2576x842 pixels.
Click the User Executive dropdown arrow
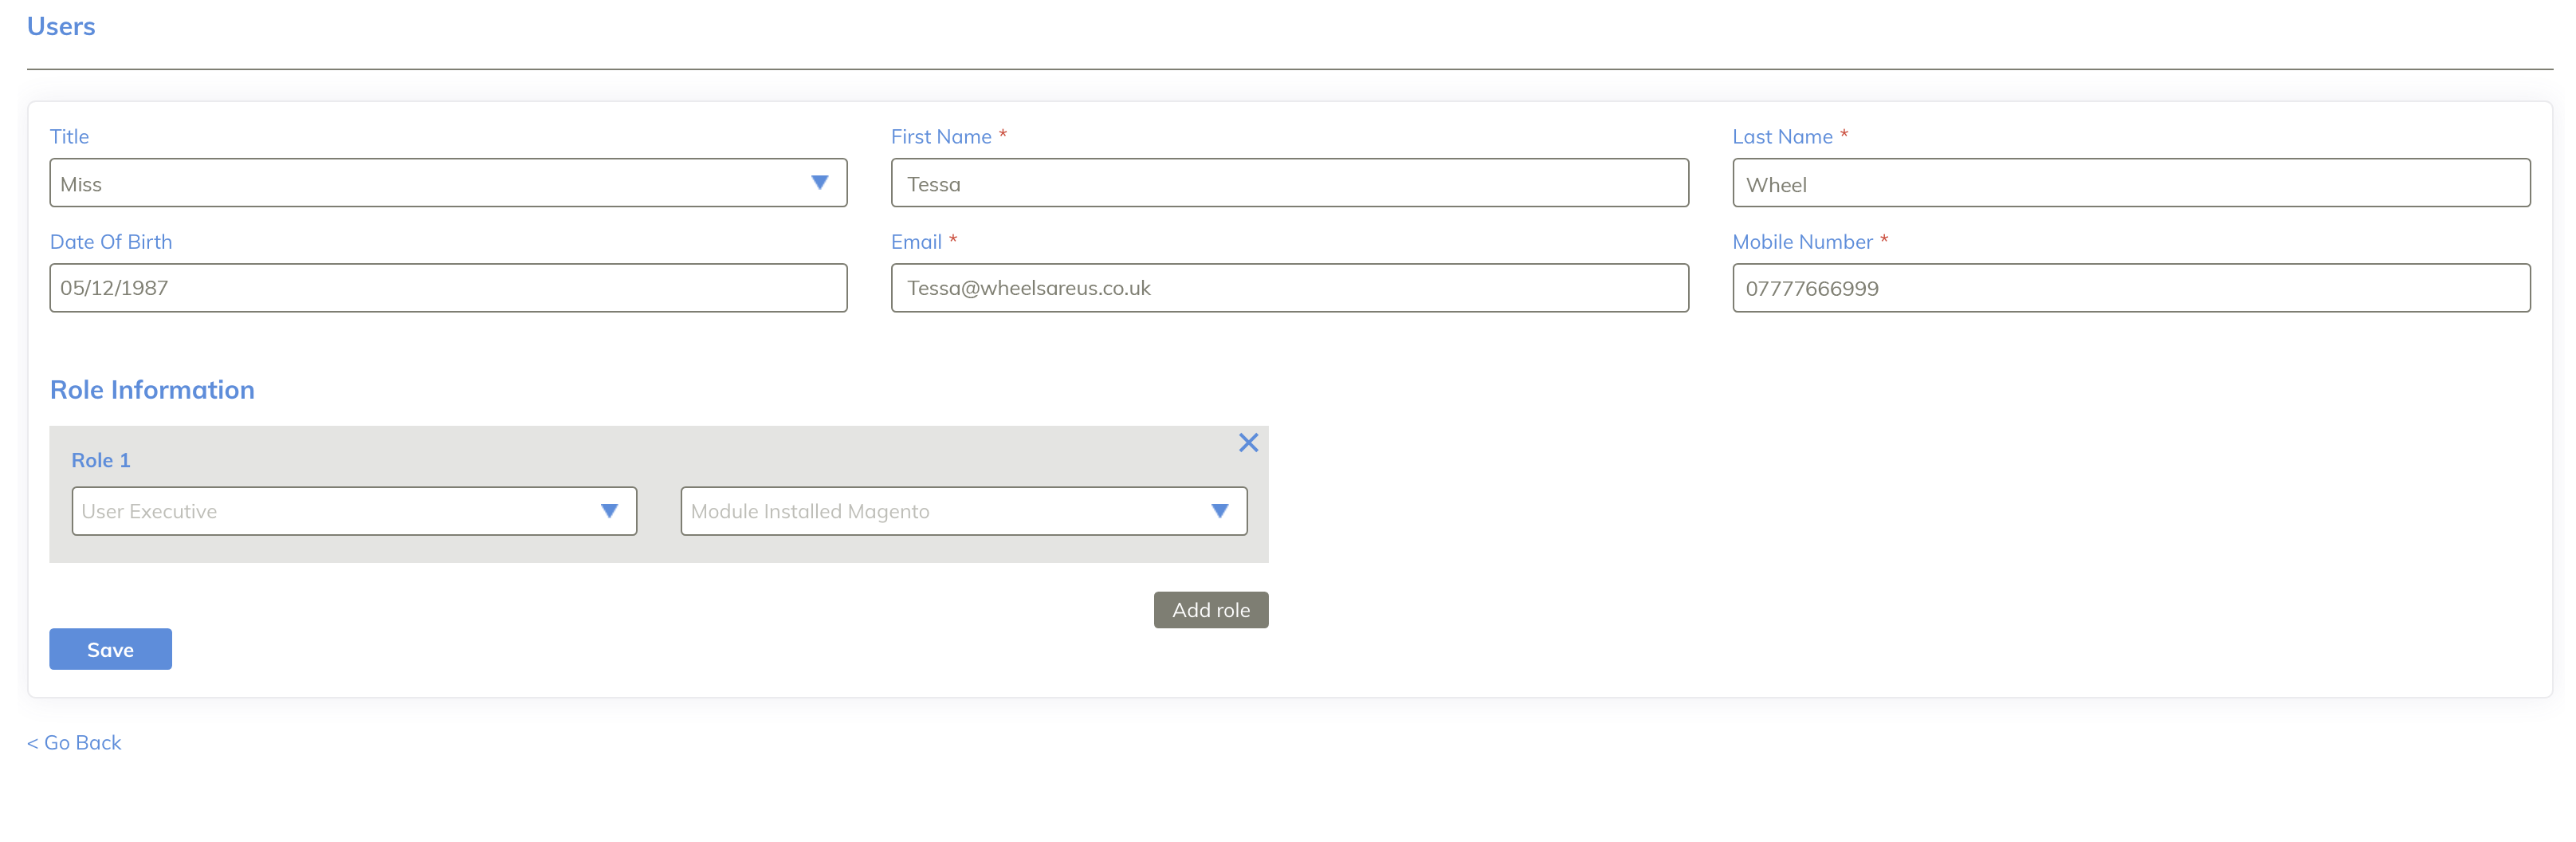(x=609, y=511)
